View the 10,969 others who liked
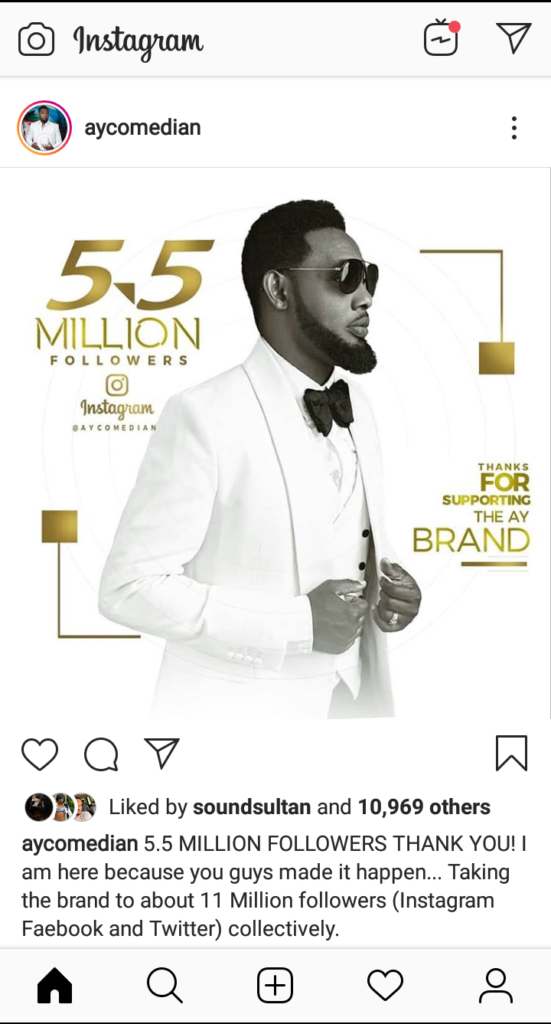Screen dimensions: 551x1024 pos(424,807)
